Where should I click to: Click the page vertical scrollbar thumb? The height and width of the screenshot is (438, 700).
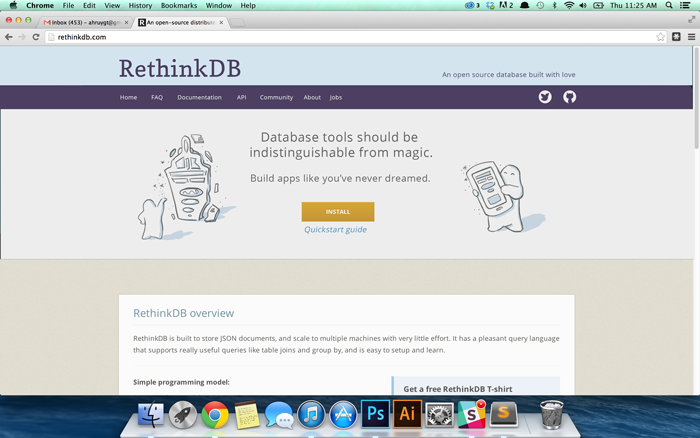696,98
